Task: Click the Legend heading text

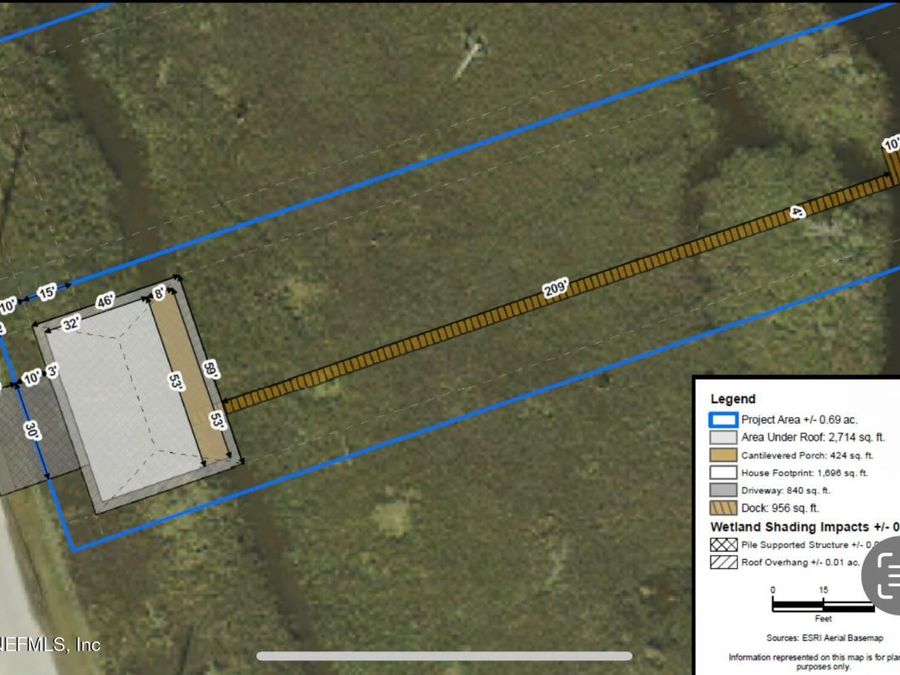Action: 733,399
